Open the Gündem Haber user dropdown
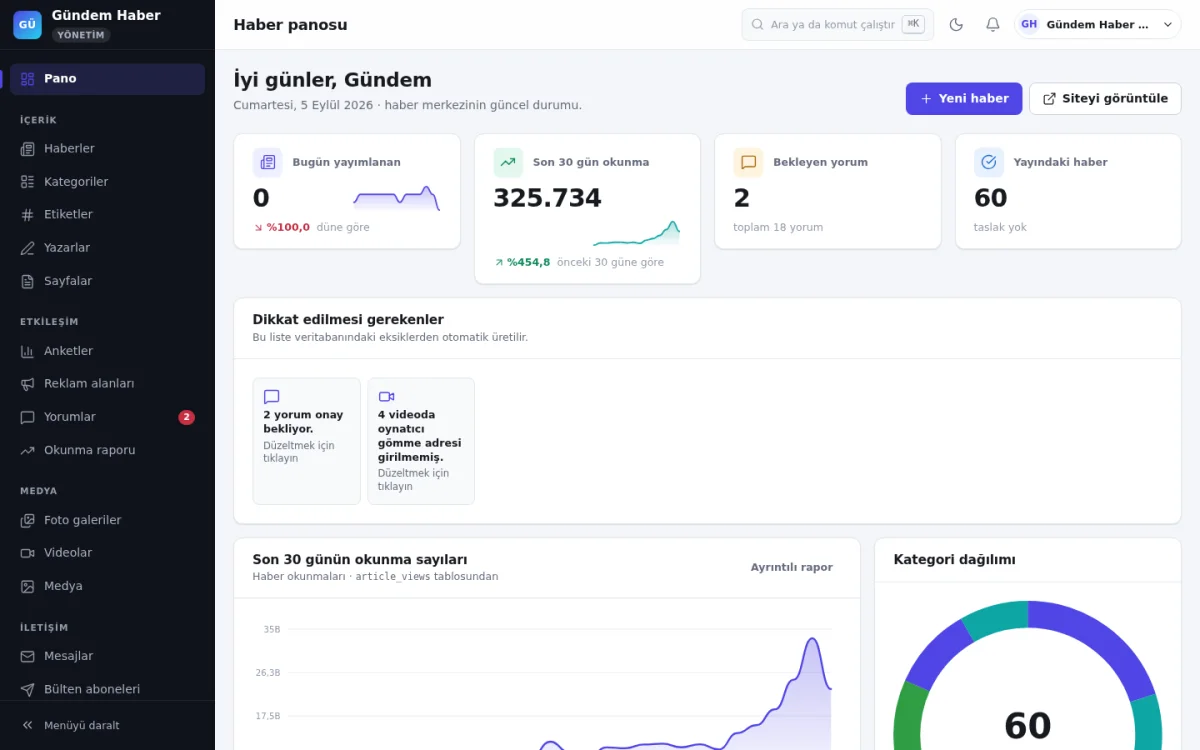The height and width of the screenshot is (750, 1200). (1098, 25)
